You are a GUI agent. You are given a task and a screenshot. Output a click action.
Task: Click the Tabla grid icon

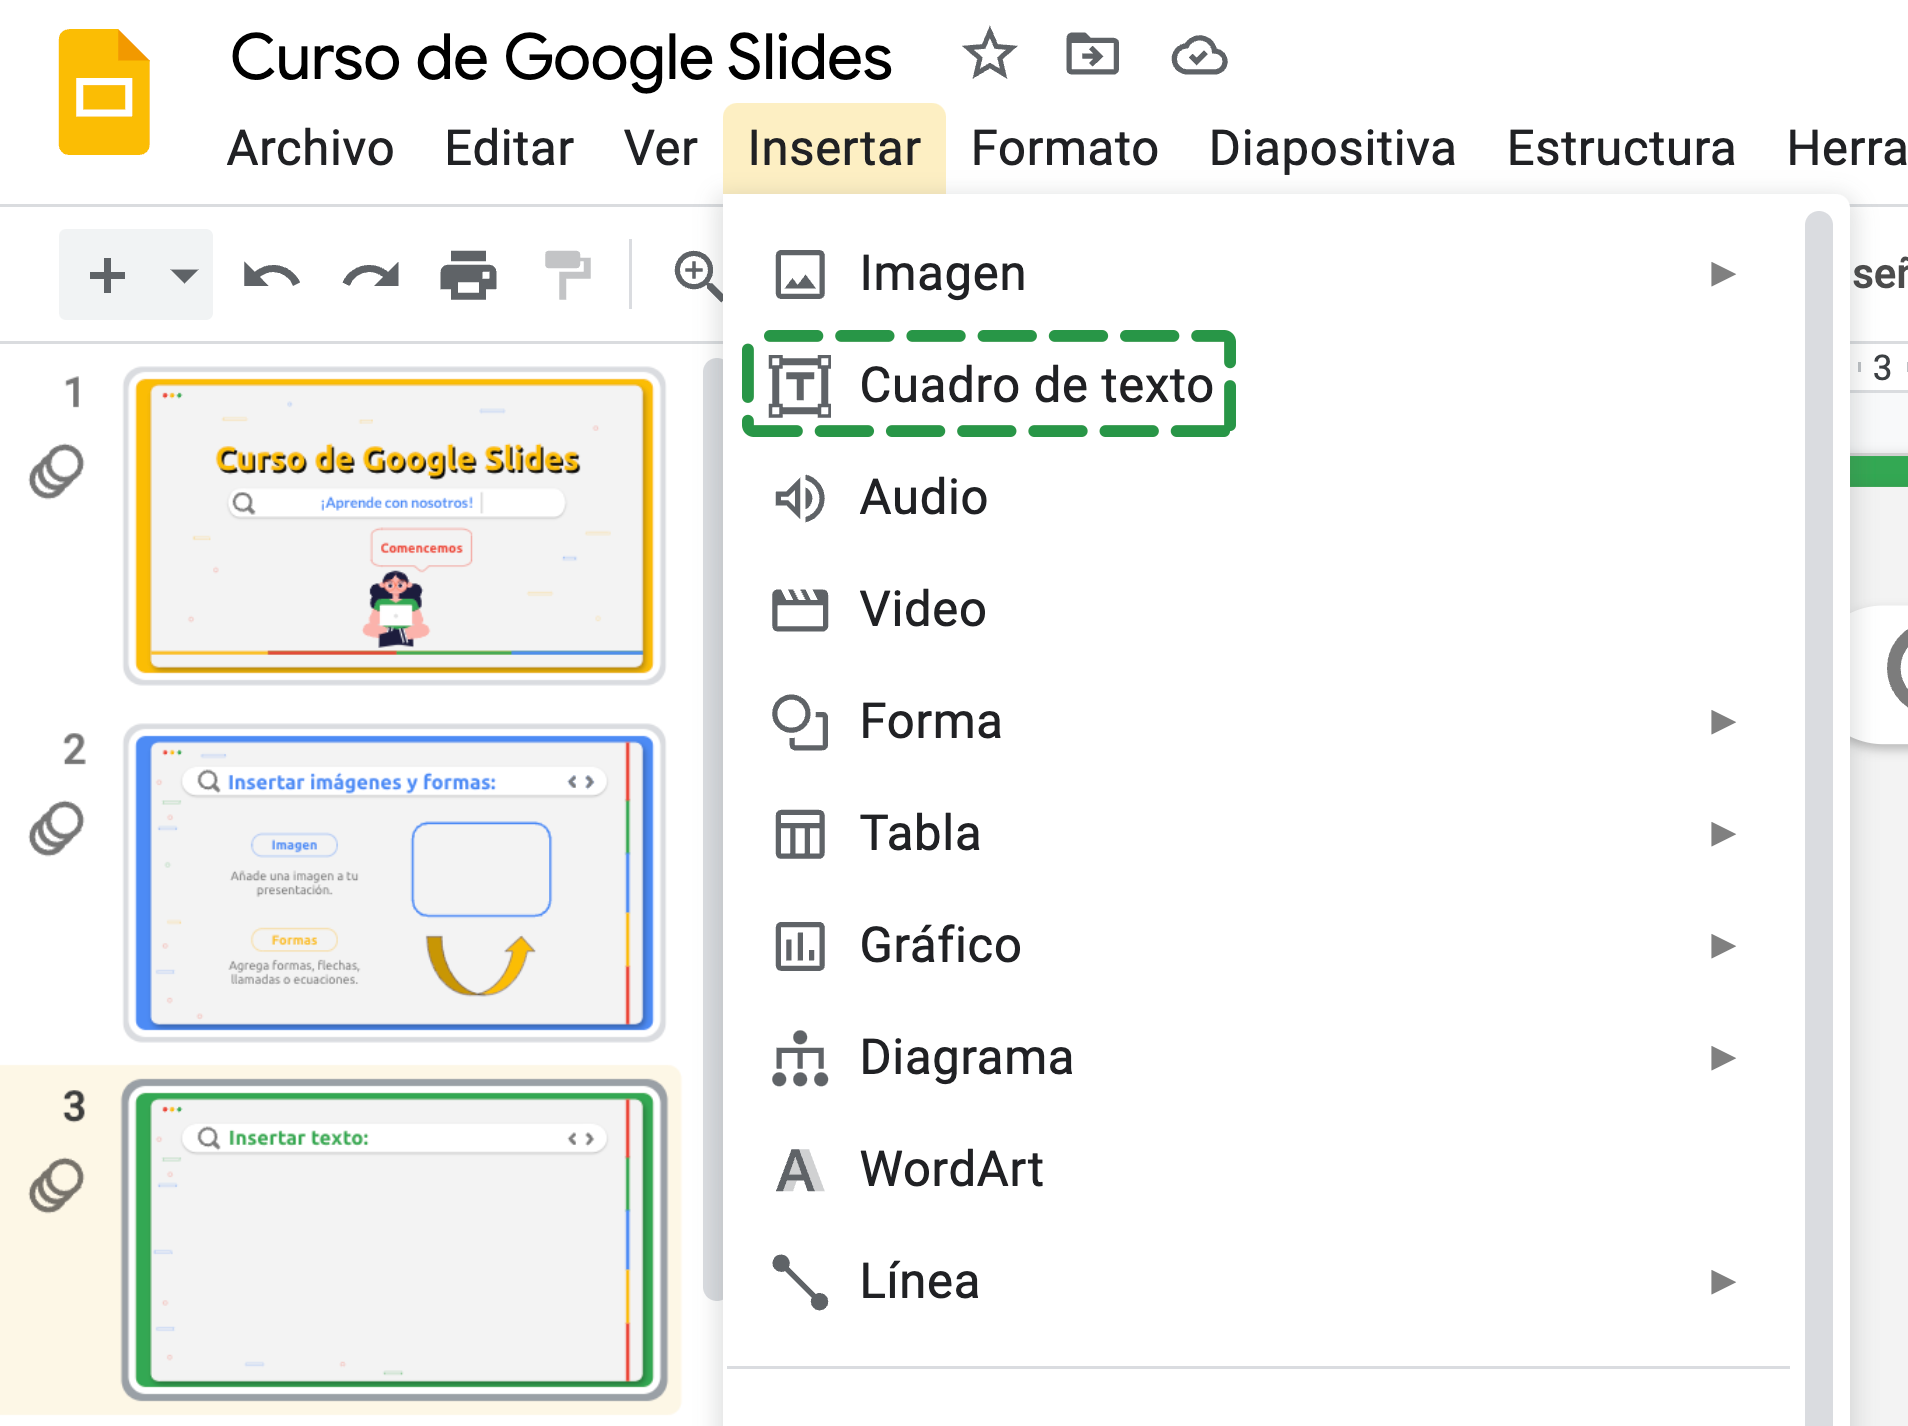[x=800, y=834]
